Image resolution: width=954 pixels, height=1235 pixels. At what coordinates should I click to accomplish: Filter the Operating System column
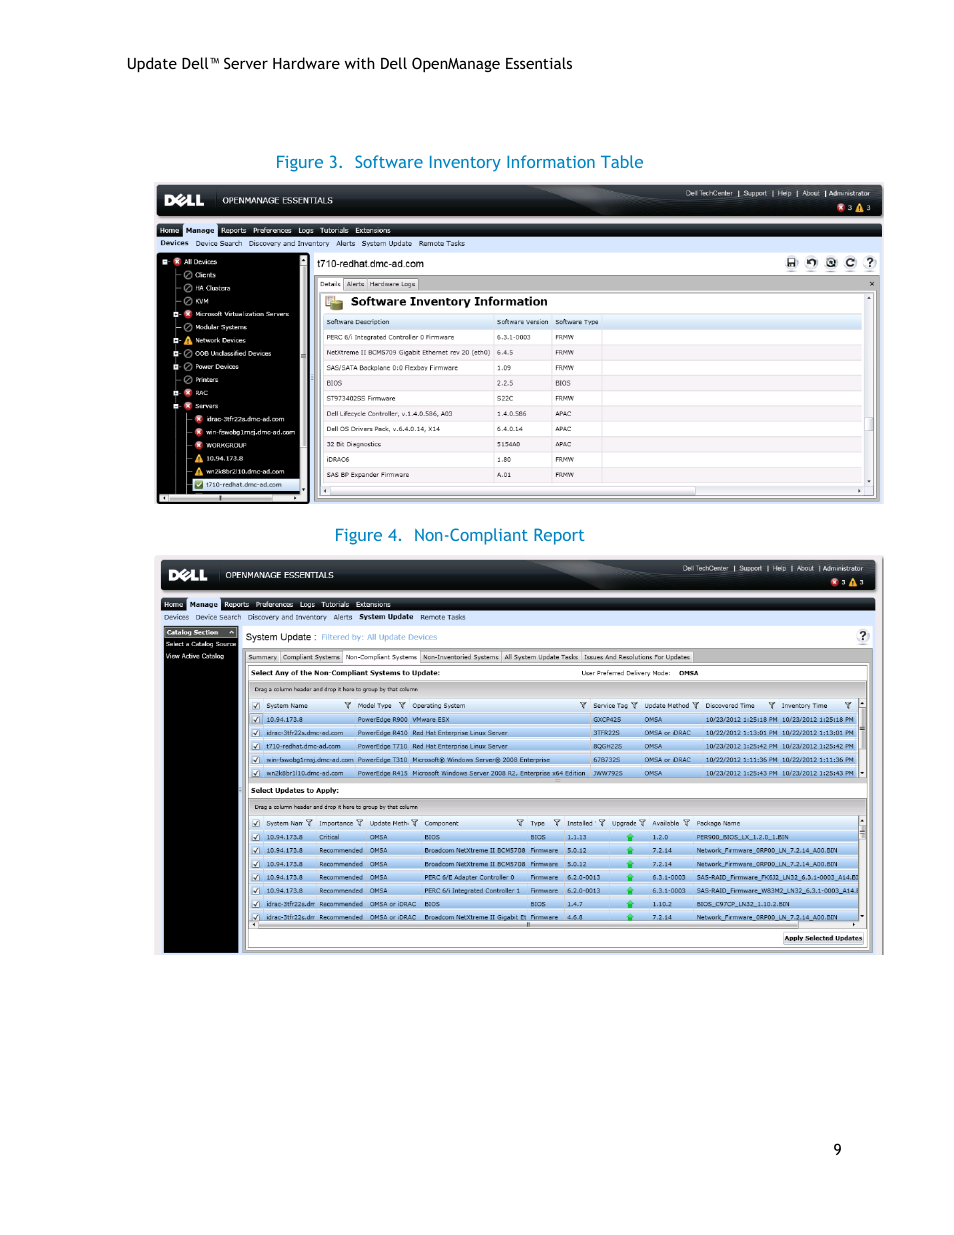click(583, 706)
